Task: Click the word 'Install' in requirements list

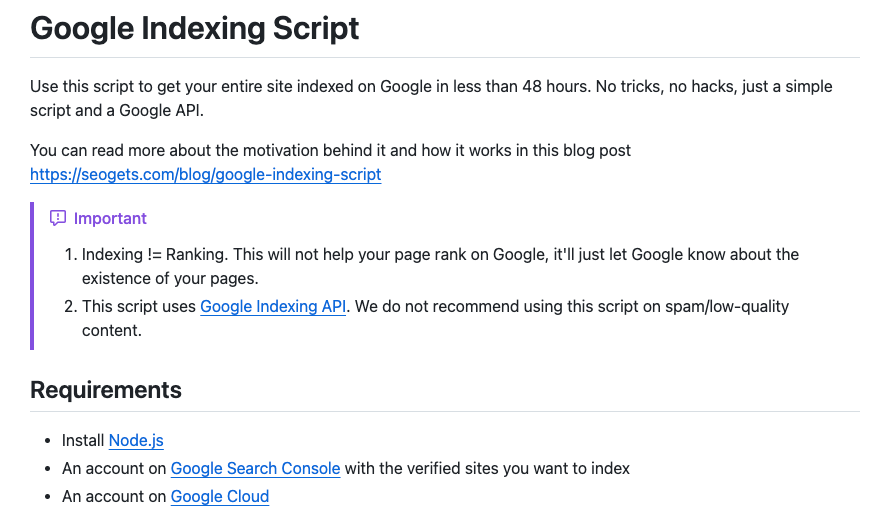Action: click(x=83, y=440)
